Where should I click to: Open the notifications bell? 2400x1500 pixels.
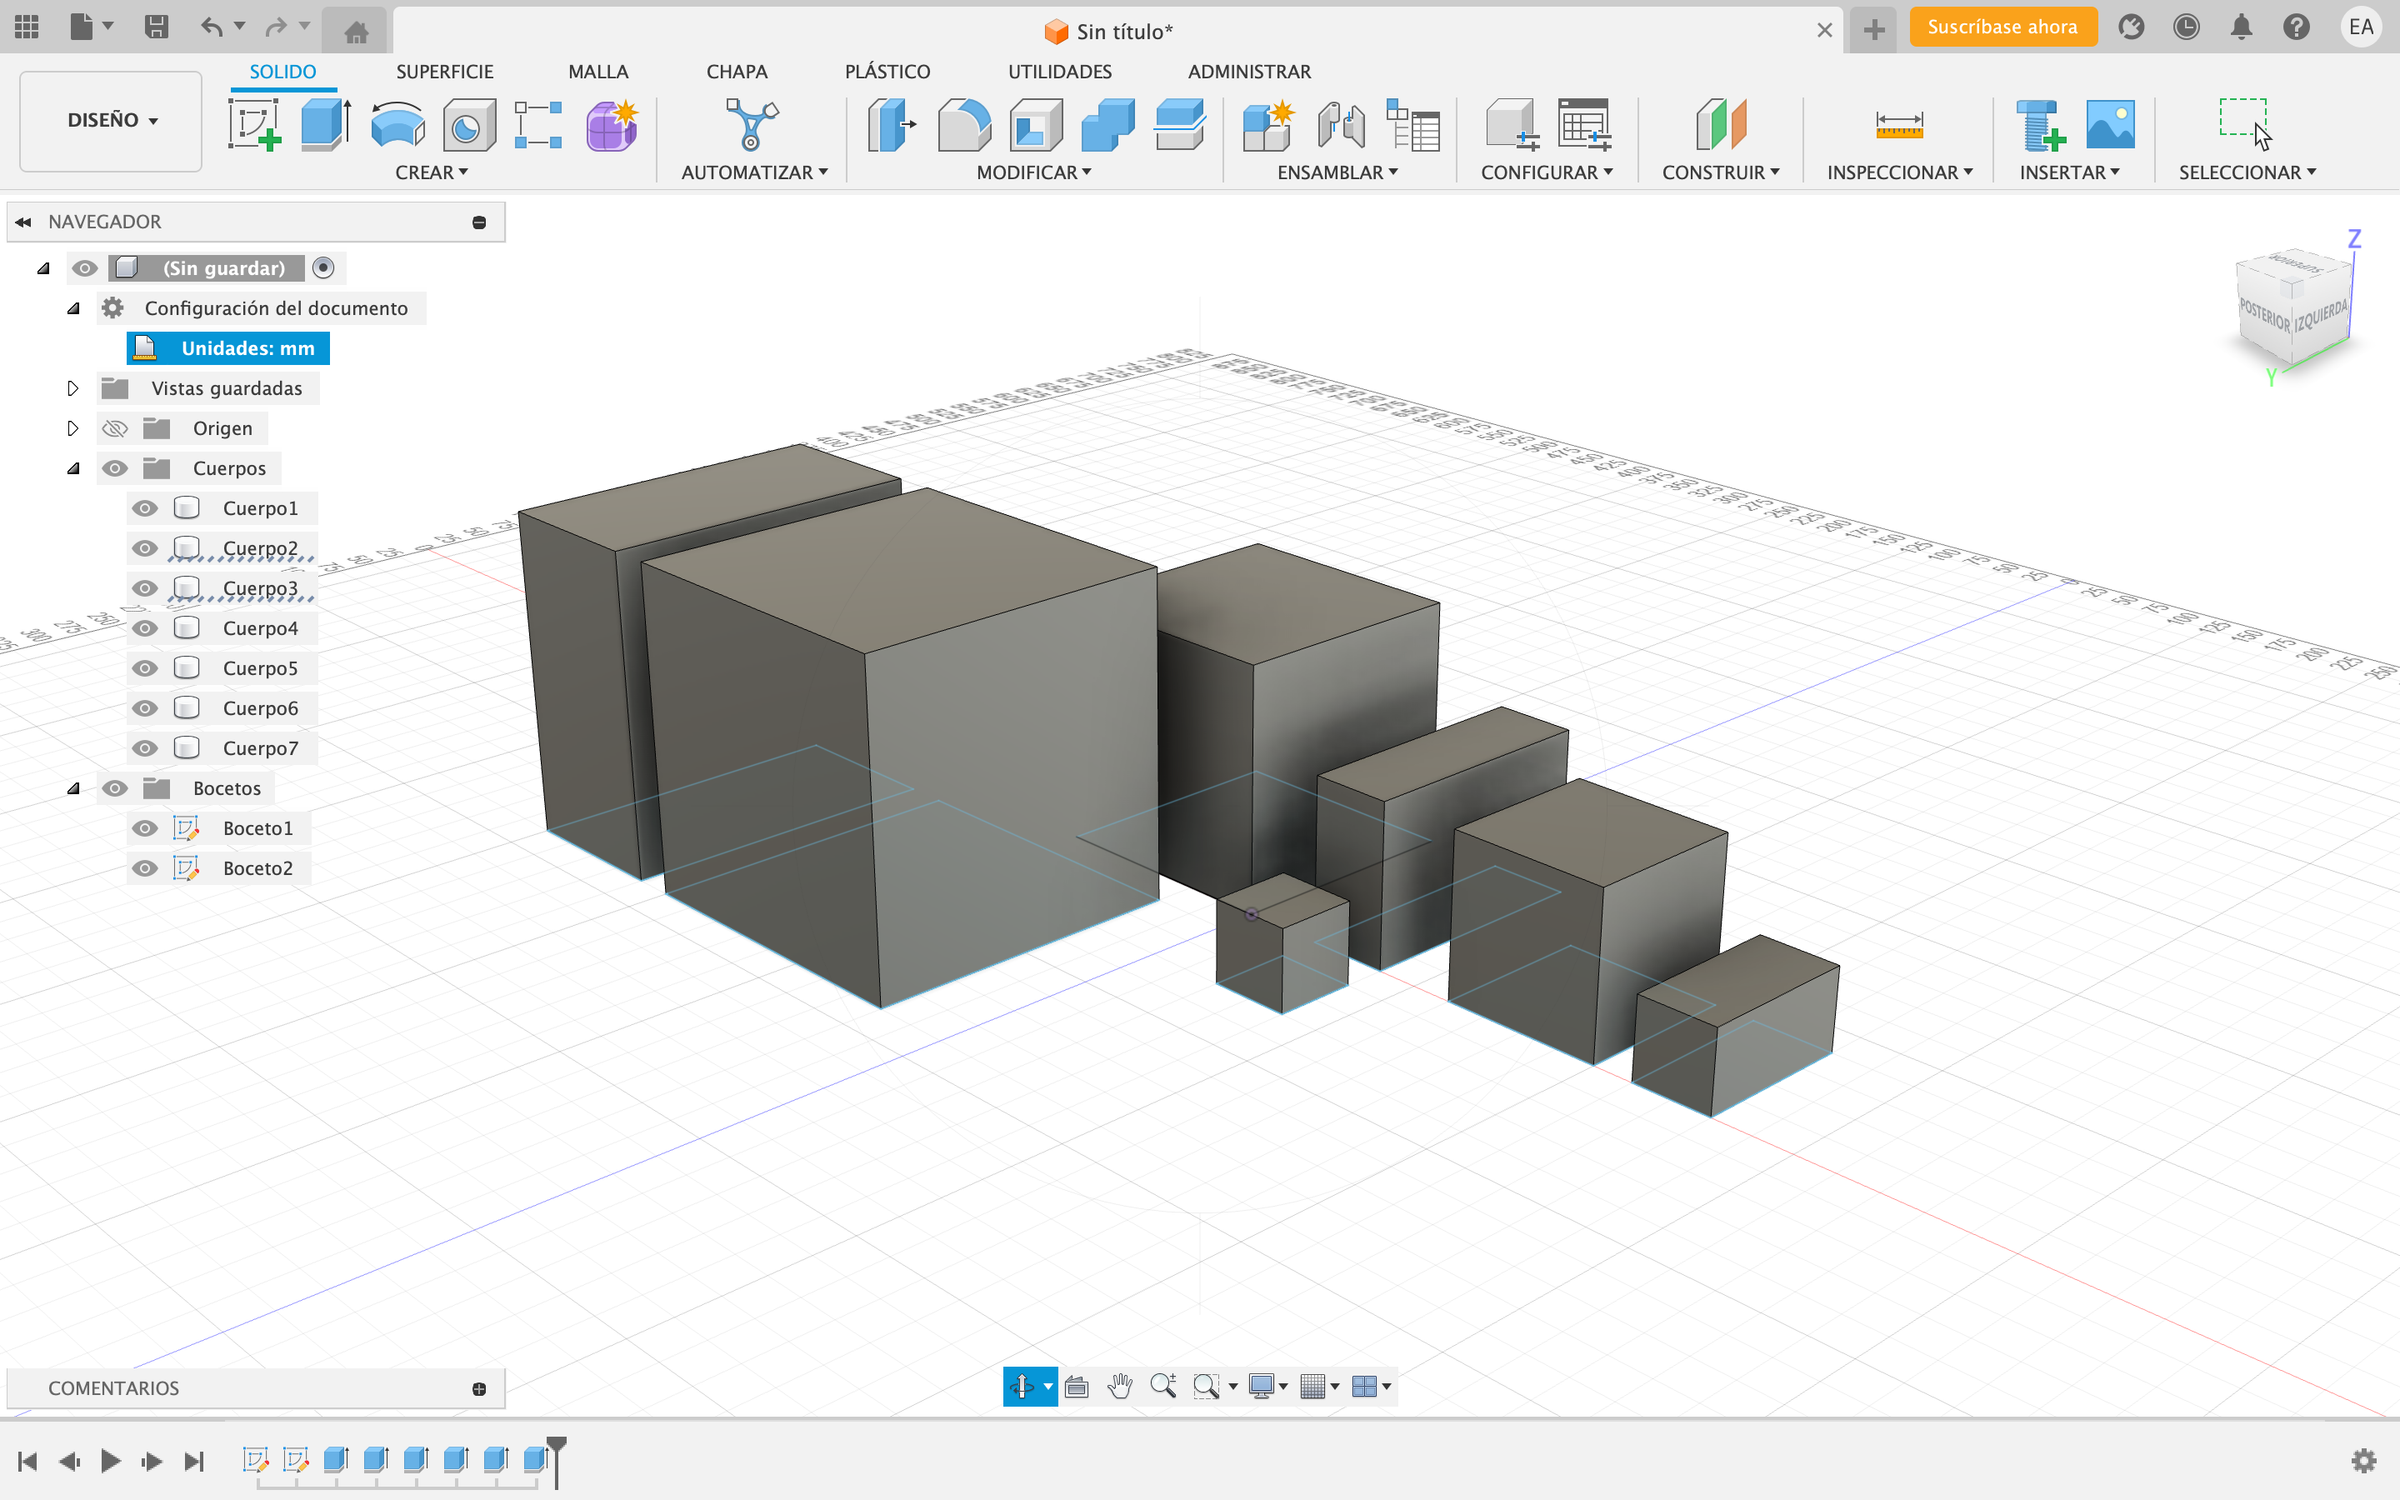pyautogui.click(x=2241, y=27)
